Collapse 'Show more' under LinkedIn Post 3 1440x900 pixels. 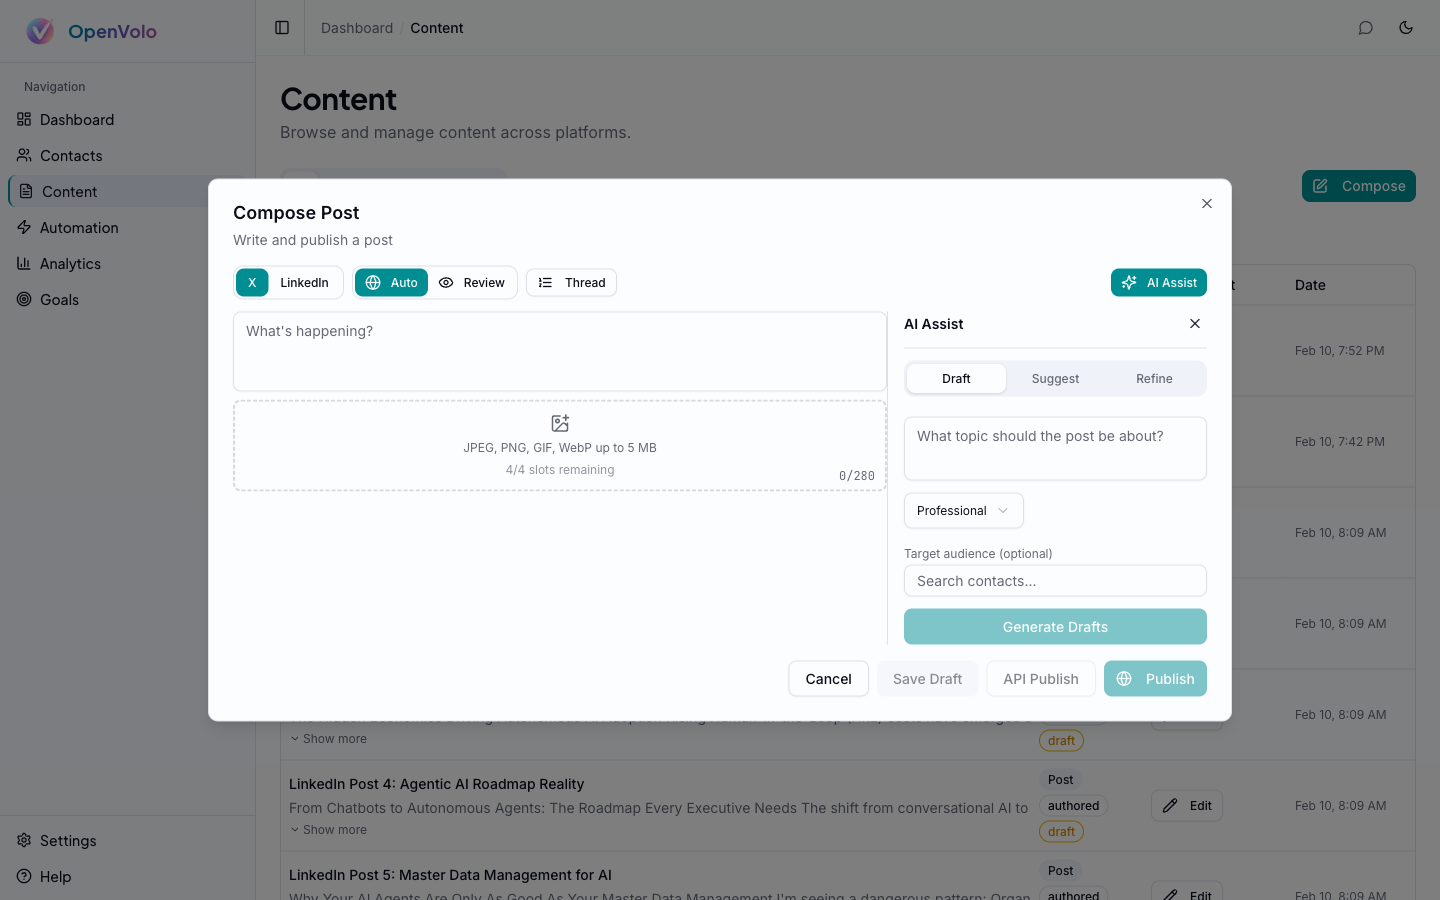click(x=328, y=738)
